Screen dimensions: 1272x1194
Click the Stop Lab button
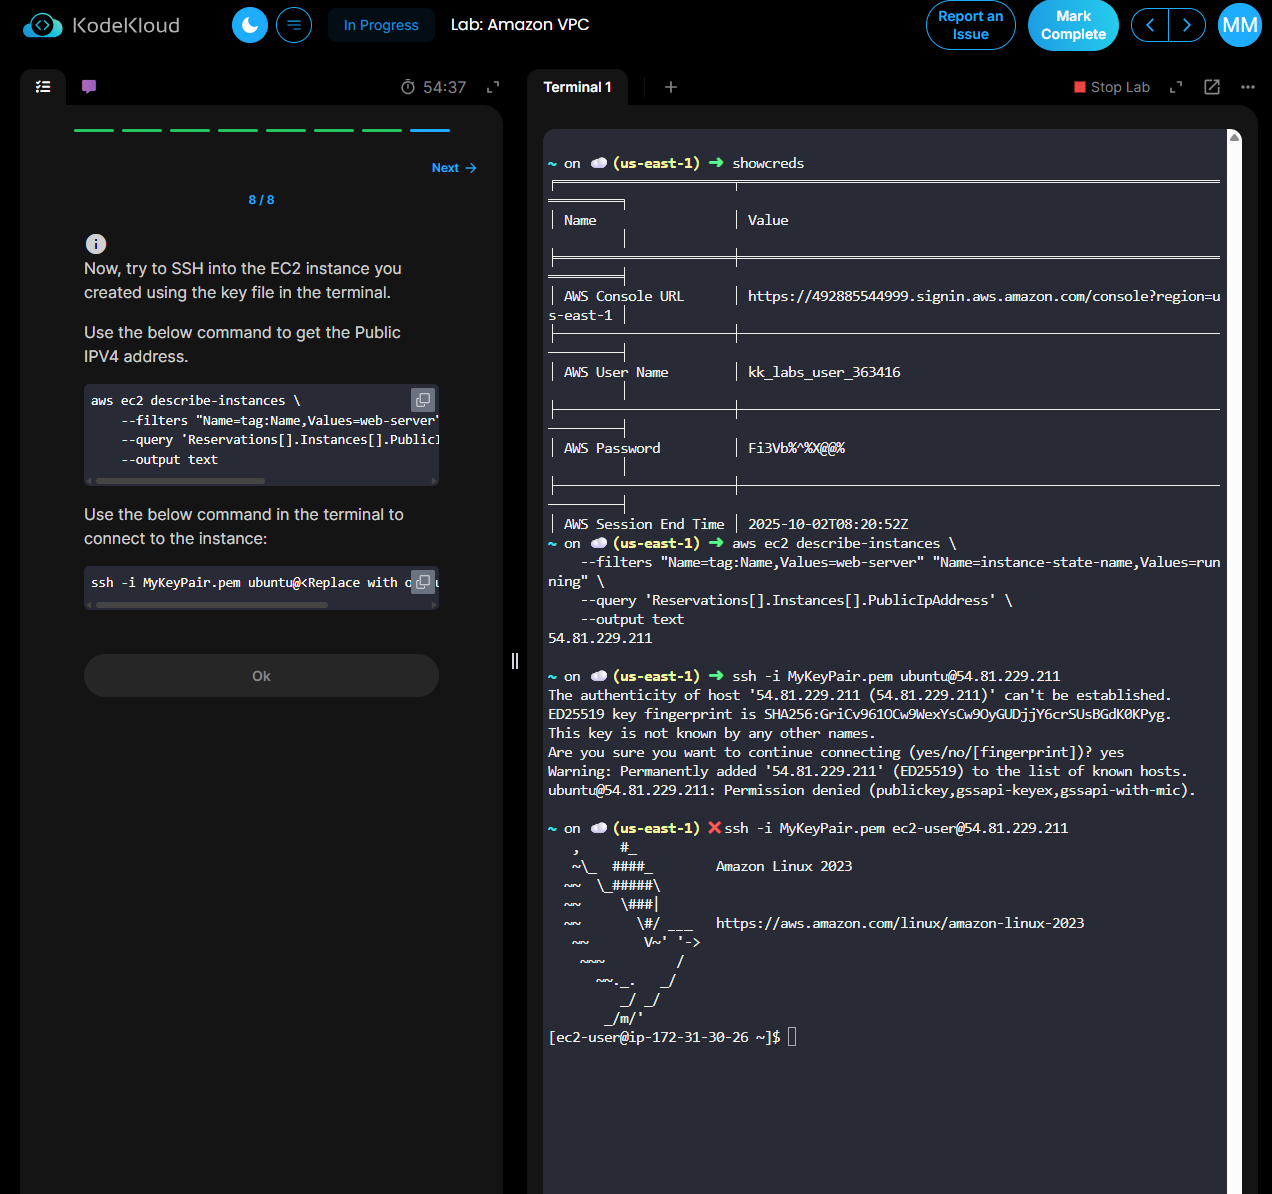[1112, 87]
